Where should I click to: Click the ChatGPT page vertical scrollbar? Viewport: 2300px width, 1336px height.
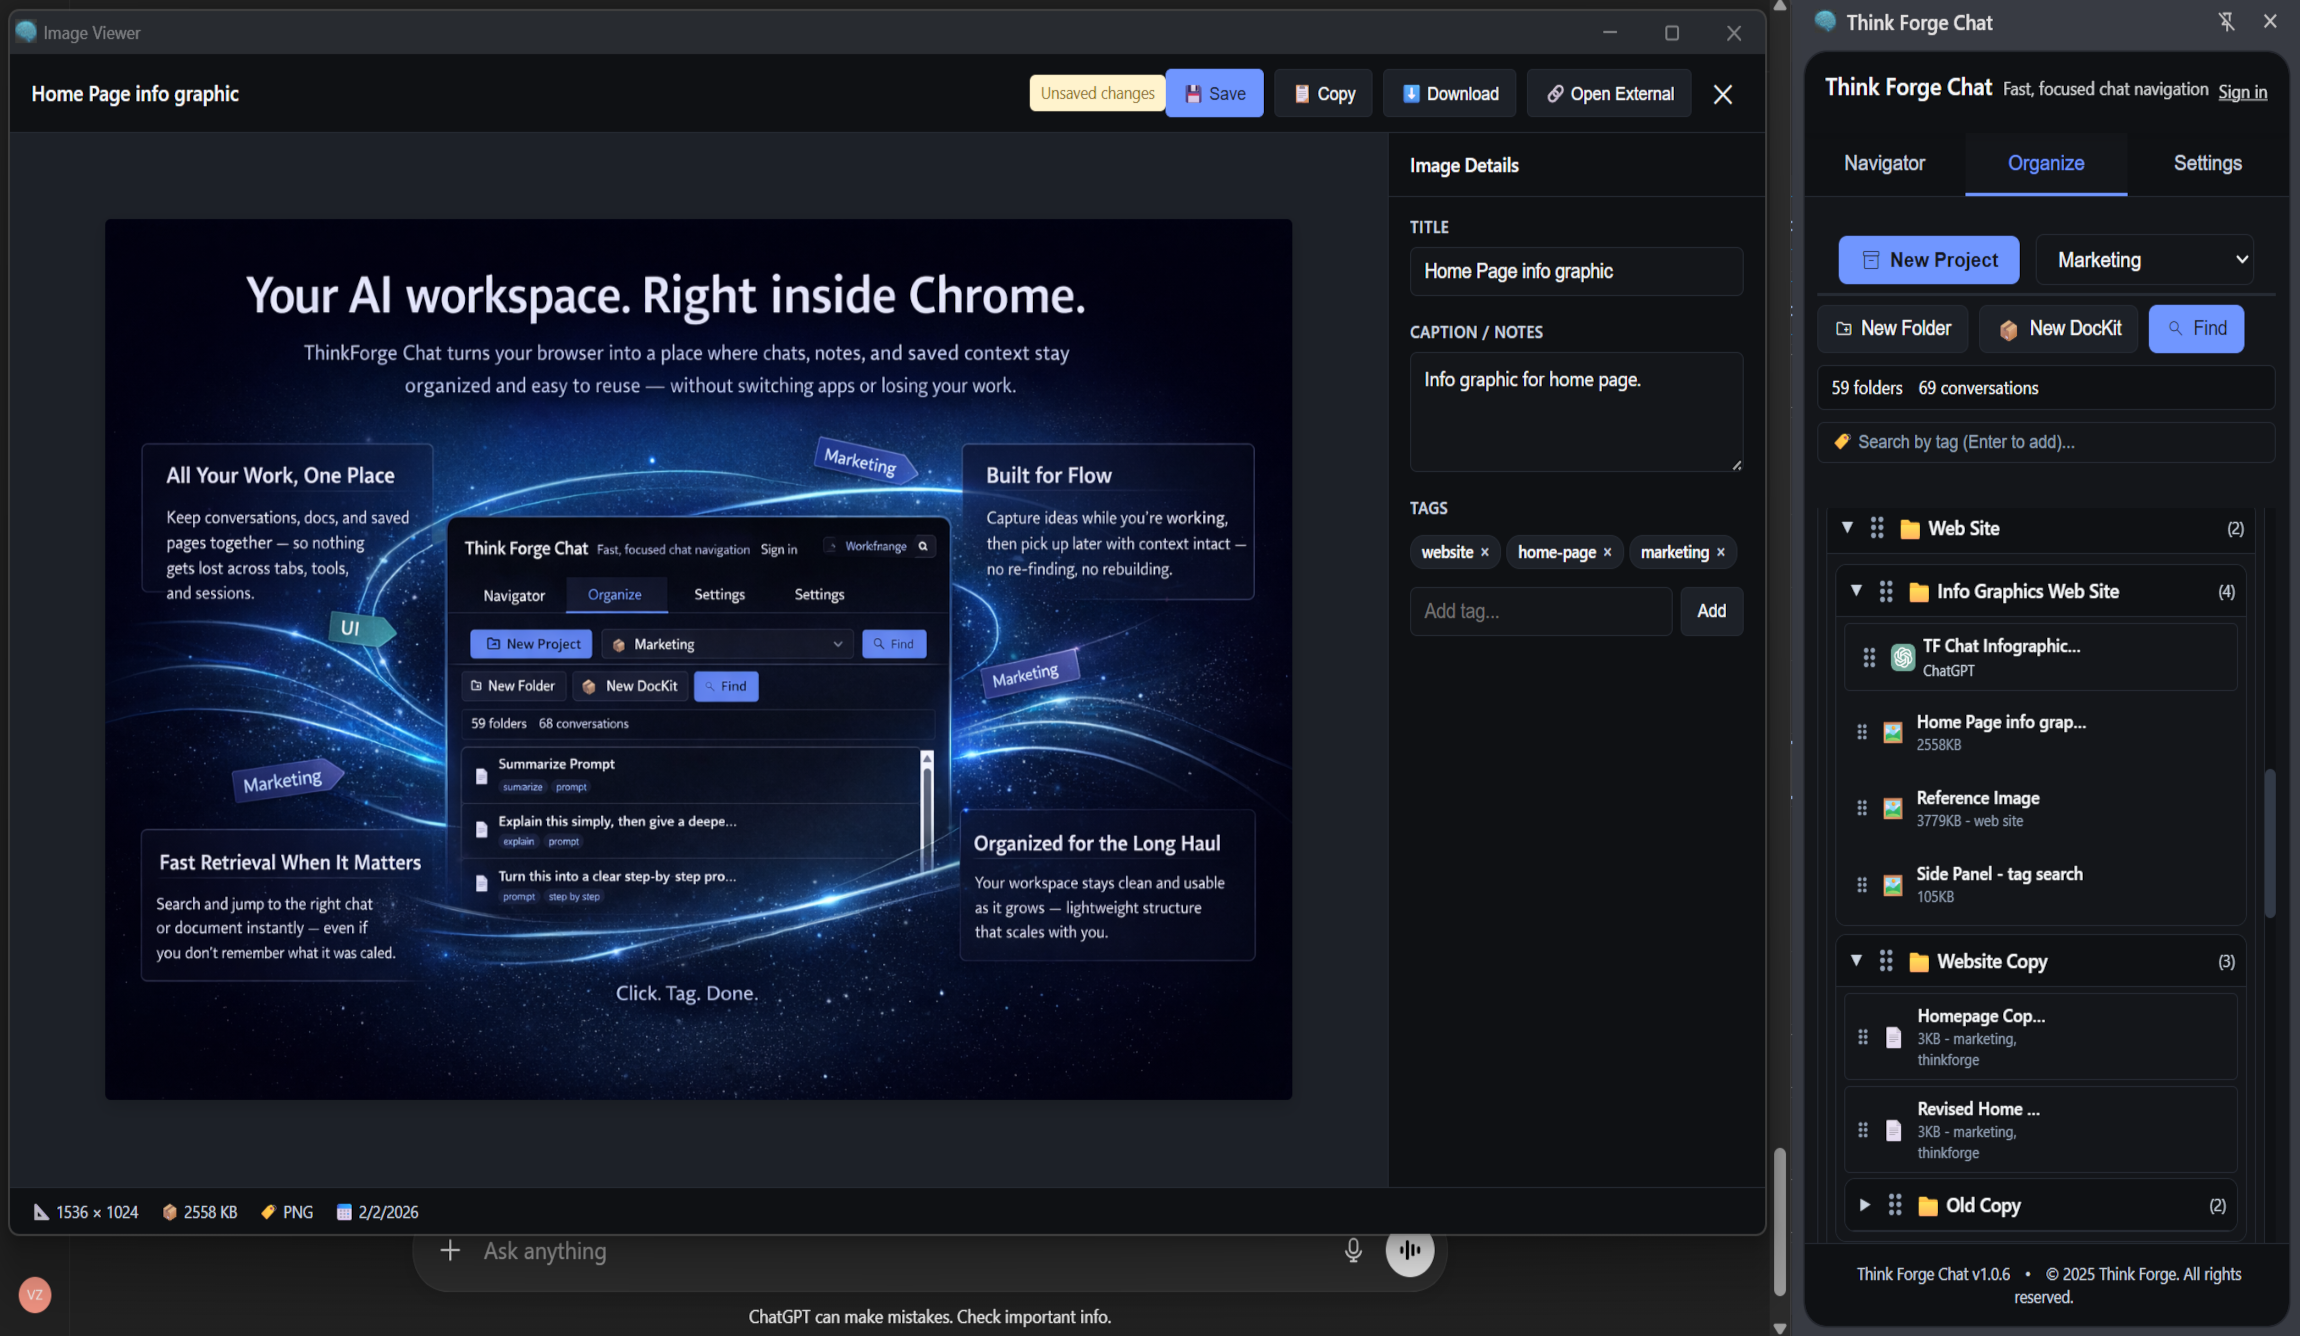pos(1779,1222)
